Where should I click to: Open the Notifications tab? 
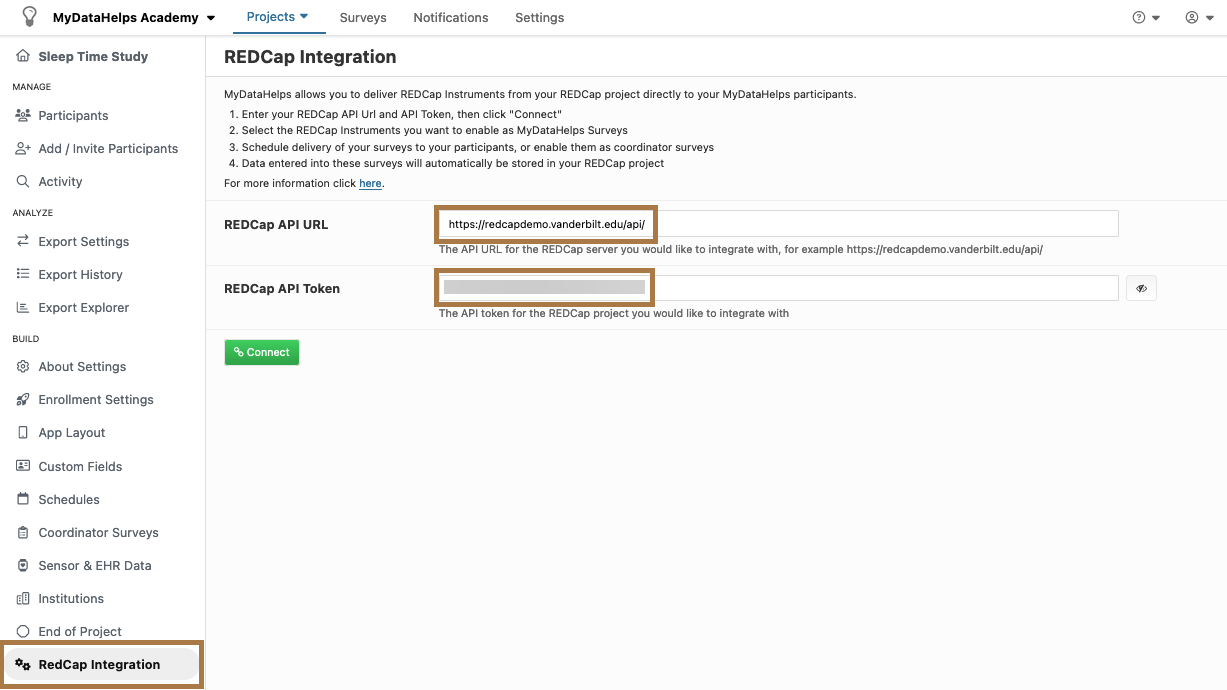[451, 18]
